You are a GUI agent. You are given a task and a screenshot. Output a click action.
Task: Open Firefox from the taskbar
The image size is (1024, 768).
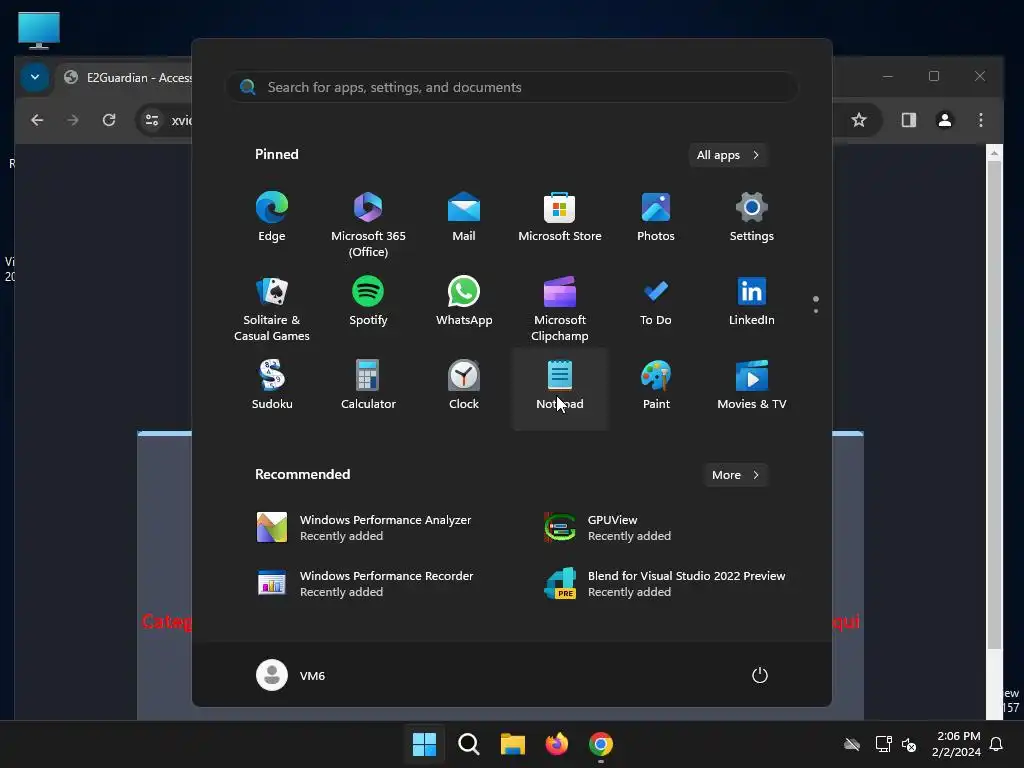pyautogui.click(x=556, y=744)
